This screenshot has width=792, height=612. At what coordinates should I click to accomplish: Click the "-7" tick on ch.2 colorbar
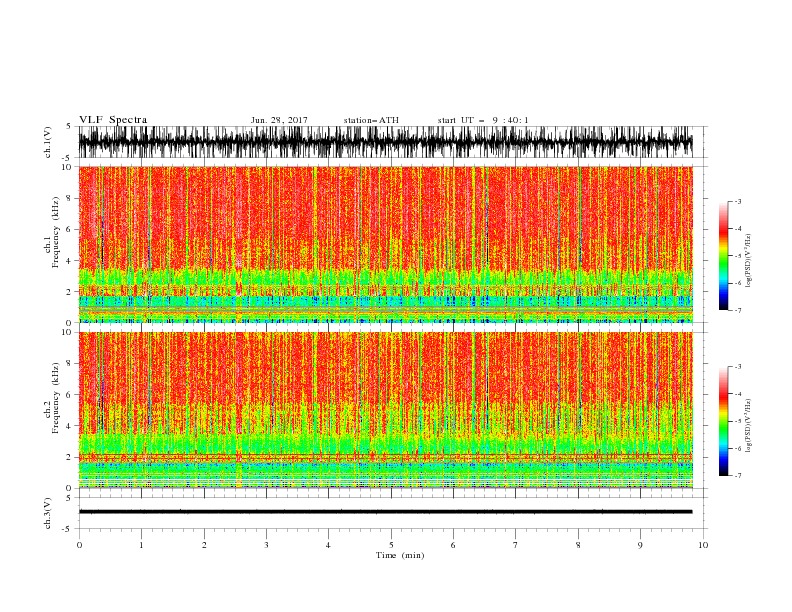click(738, 475)
